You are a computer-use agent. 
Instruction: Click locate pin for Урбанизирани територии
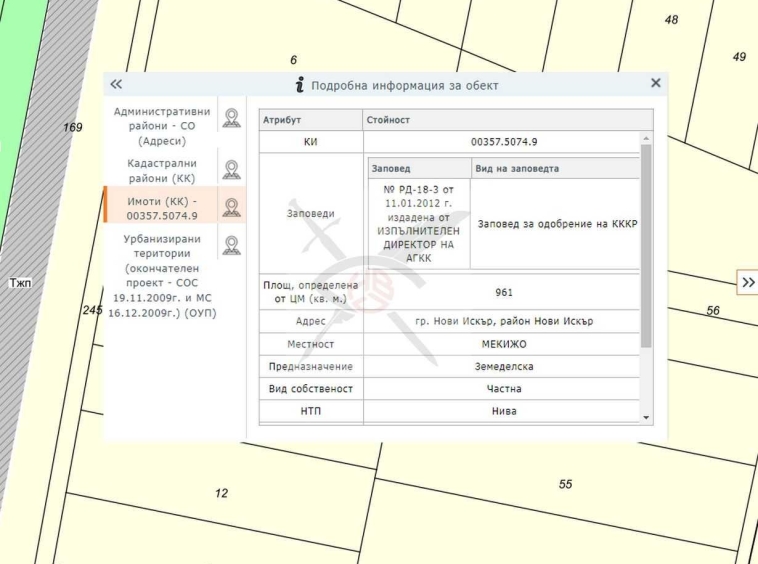(232, 245)
